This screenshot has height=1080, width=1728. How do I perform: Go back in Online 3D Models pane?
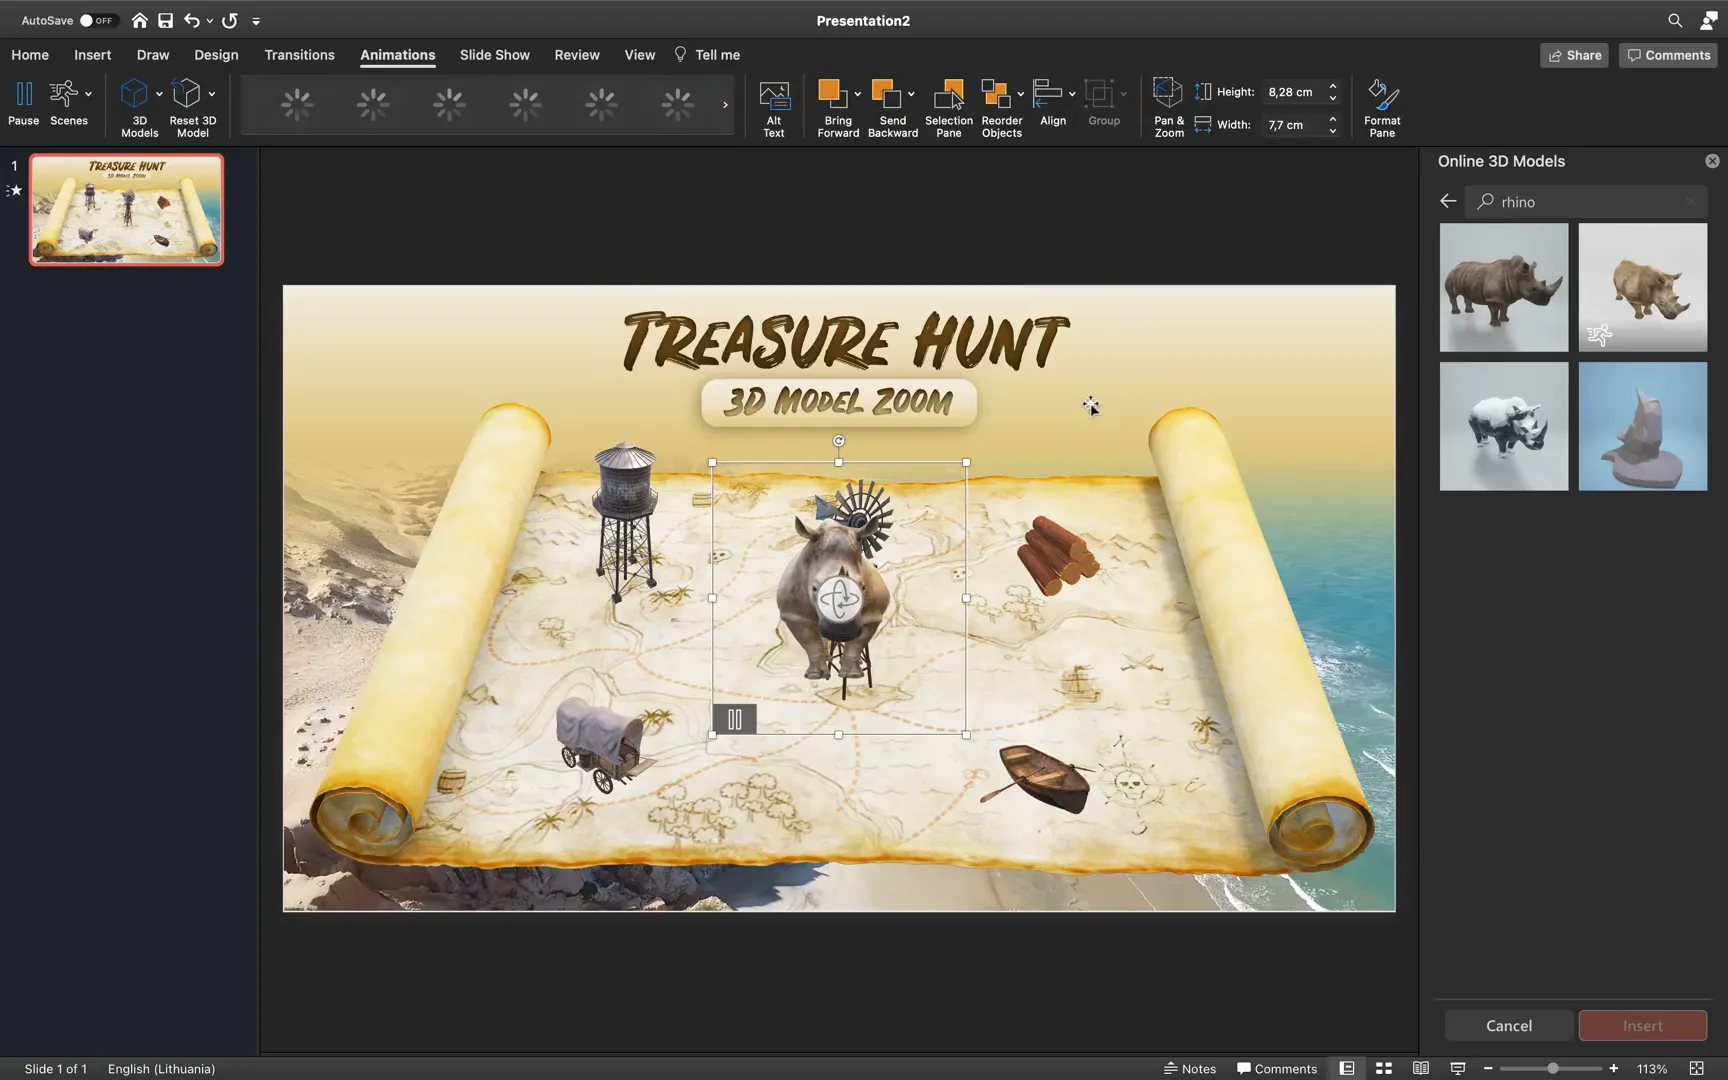pos(1448,201)
